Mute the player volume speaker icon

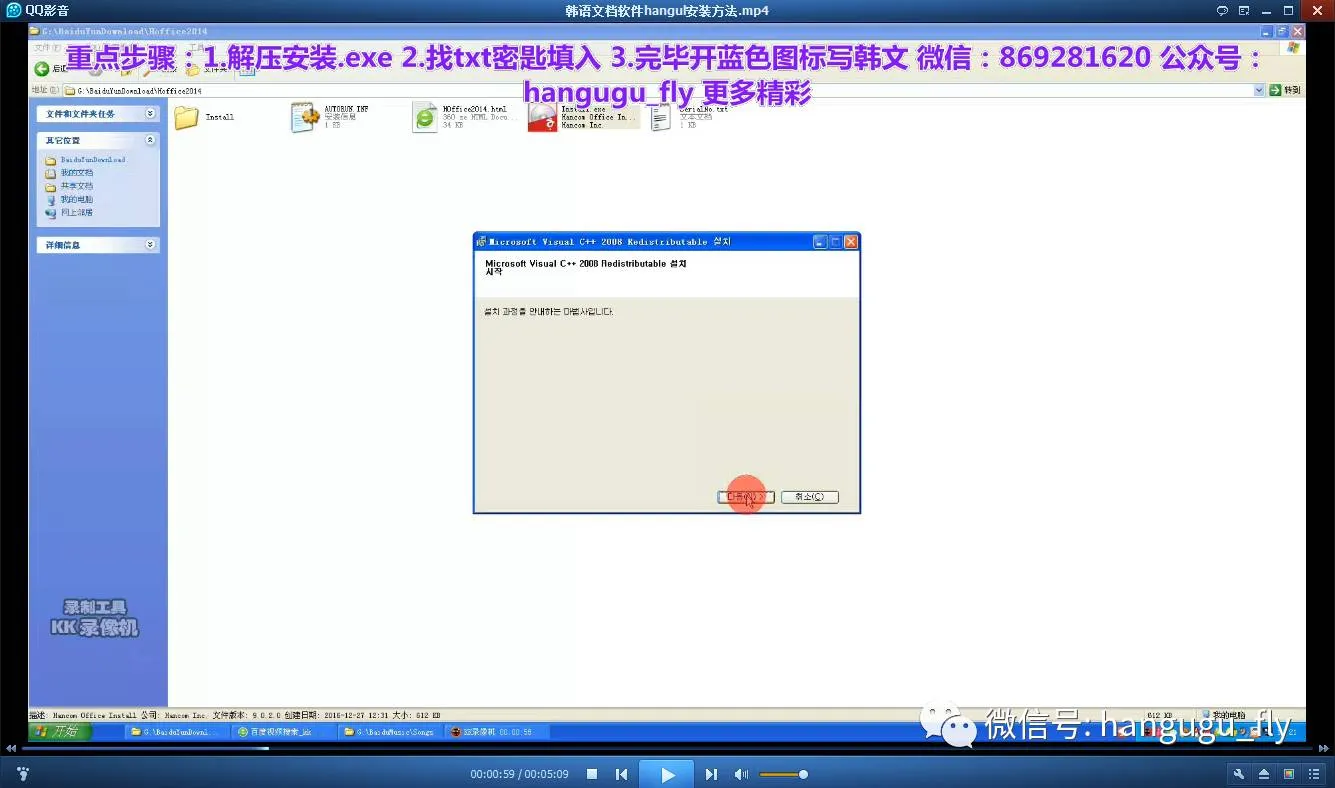(741, 774)
